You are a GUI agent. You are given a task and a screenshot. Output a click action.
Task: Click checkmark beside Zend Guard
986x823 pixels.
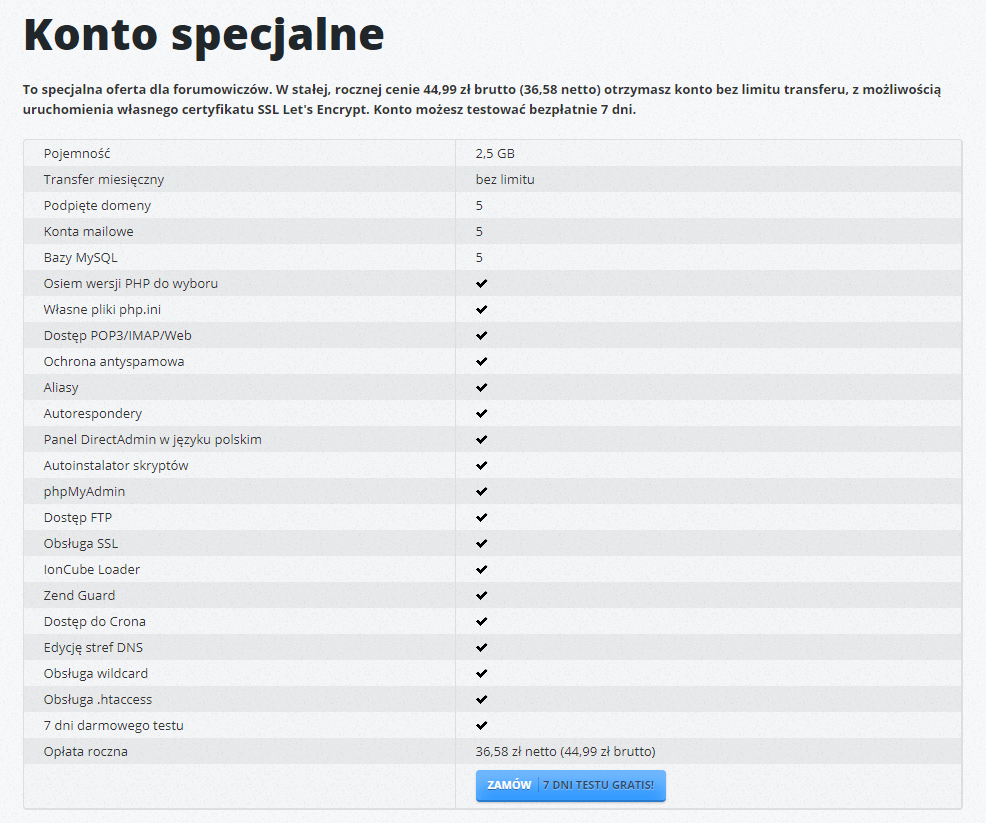point(481,595)
